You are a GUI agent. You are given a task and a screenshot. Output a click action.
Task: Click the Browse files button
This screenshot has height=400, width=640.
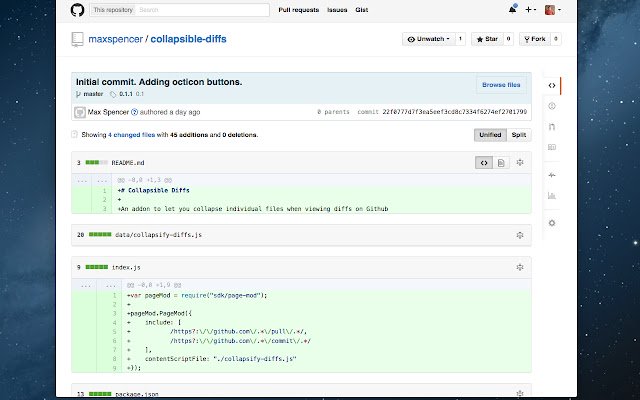tap(501, 85)
